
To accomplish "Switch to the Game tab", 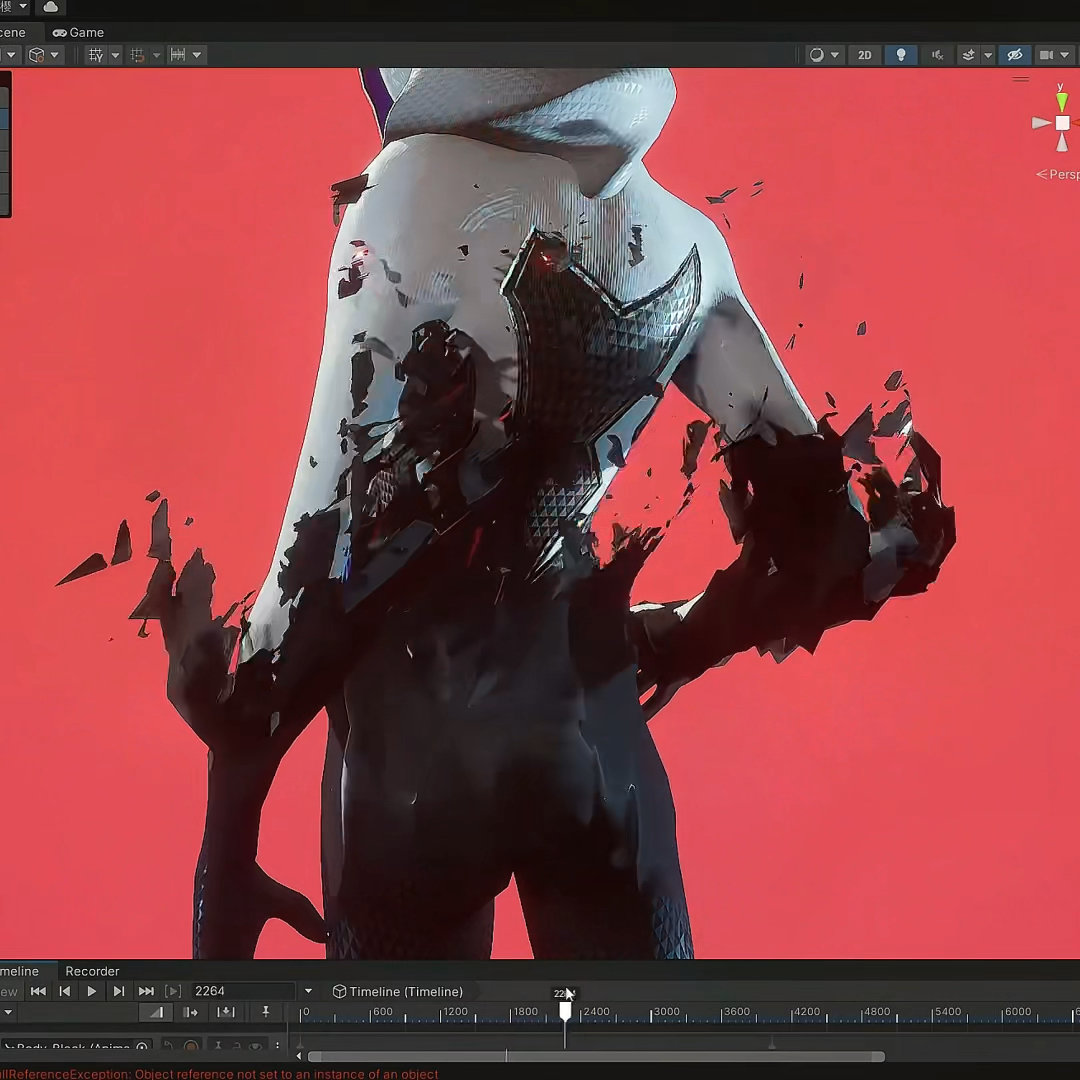I will [78, 32].
